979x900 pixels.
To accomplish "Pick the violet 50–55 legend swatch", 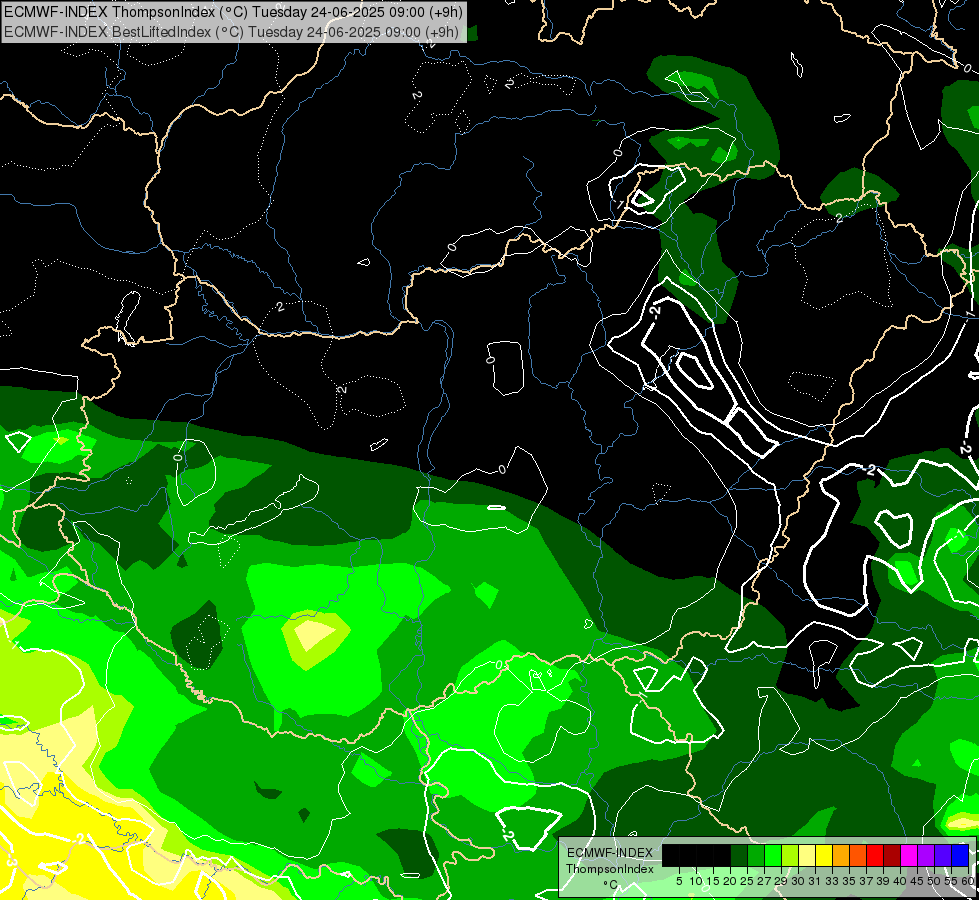I will point(943,855).
